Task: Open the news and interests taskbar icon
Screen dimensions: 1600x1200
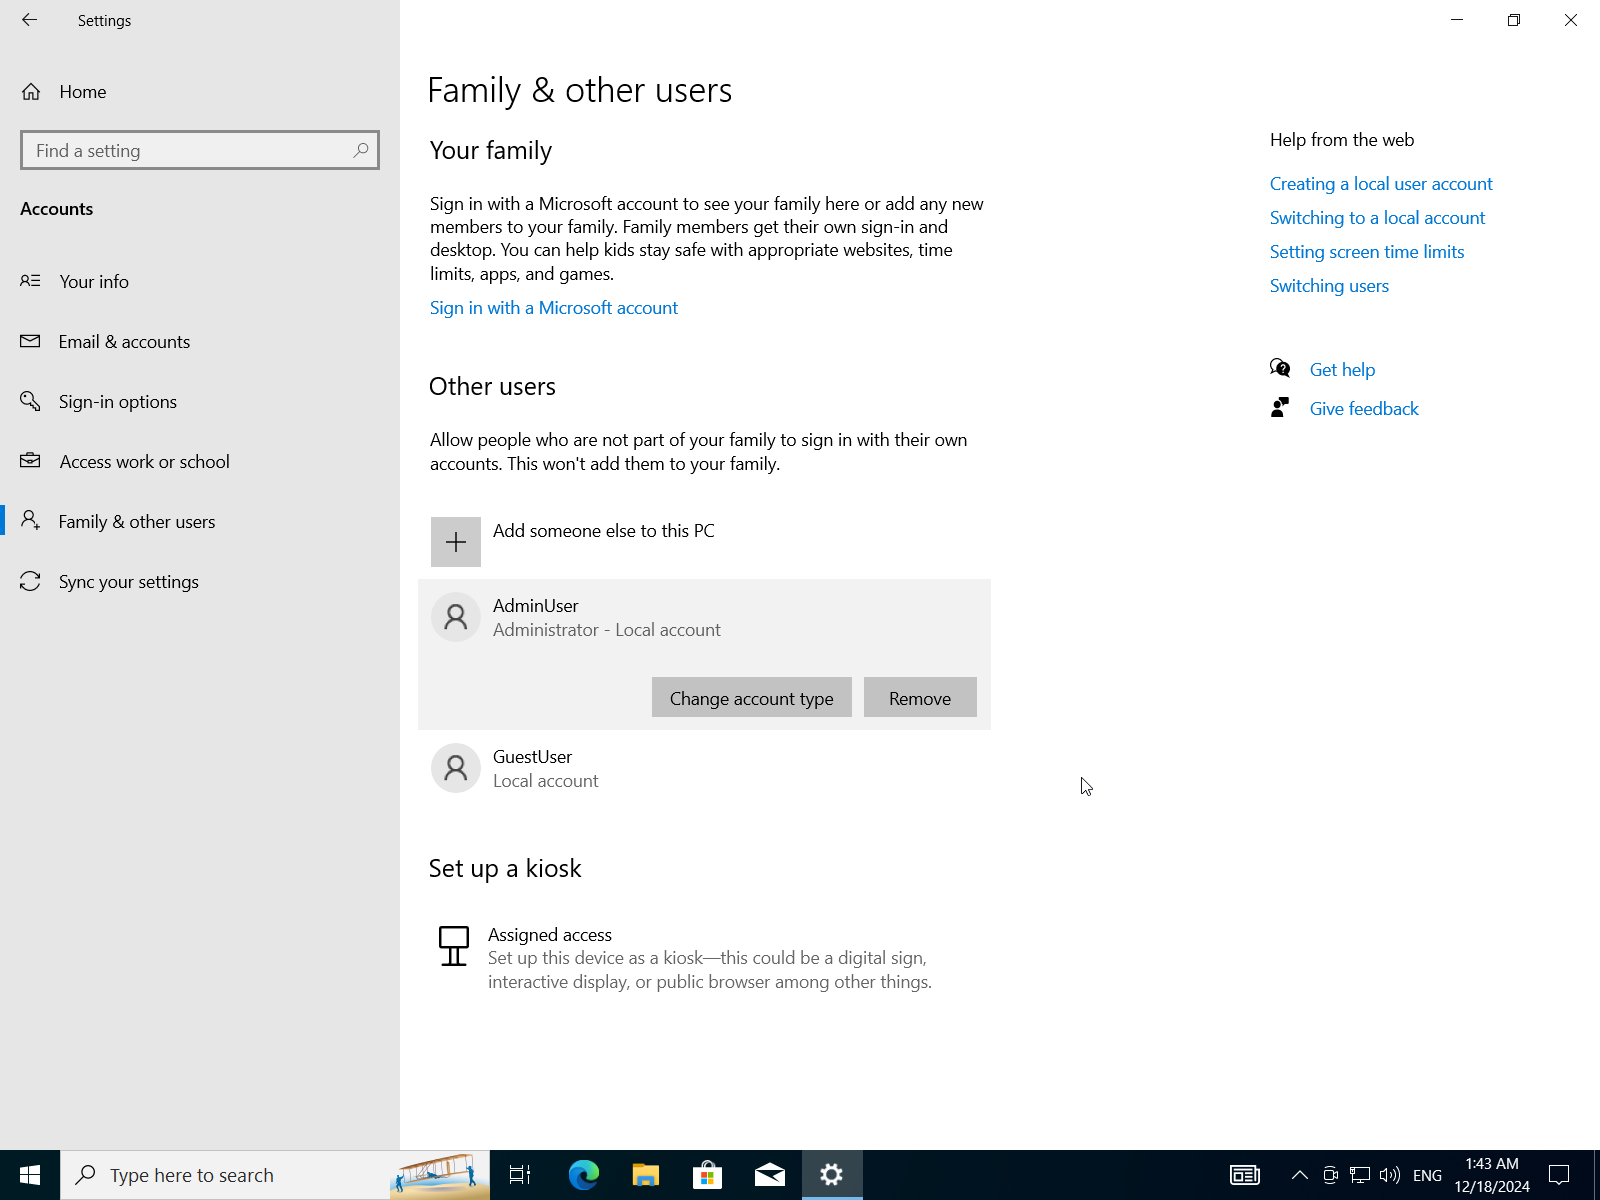Action: pos(1245,1175)
